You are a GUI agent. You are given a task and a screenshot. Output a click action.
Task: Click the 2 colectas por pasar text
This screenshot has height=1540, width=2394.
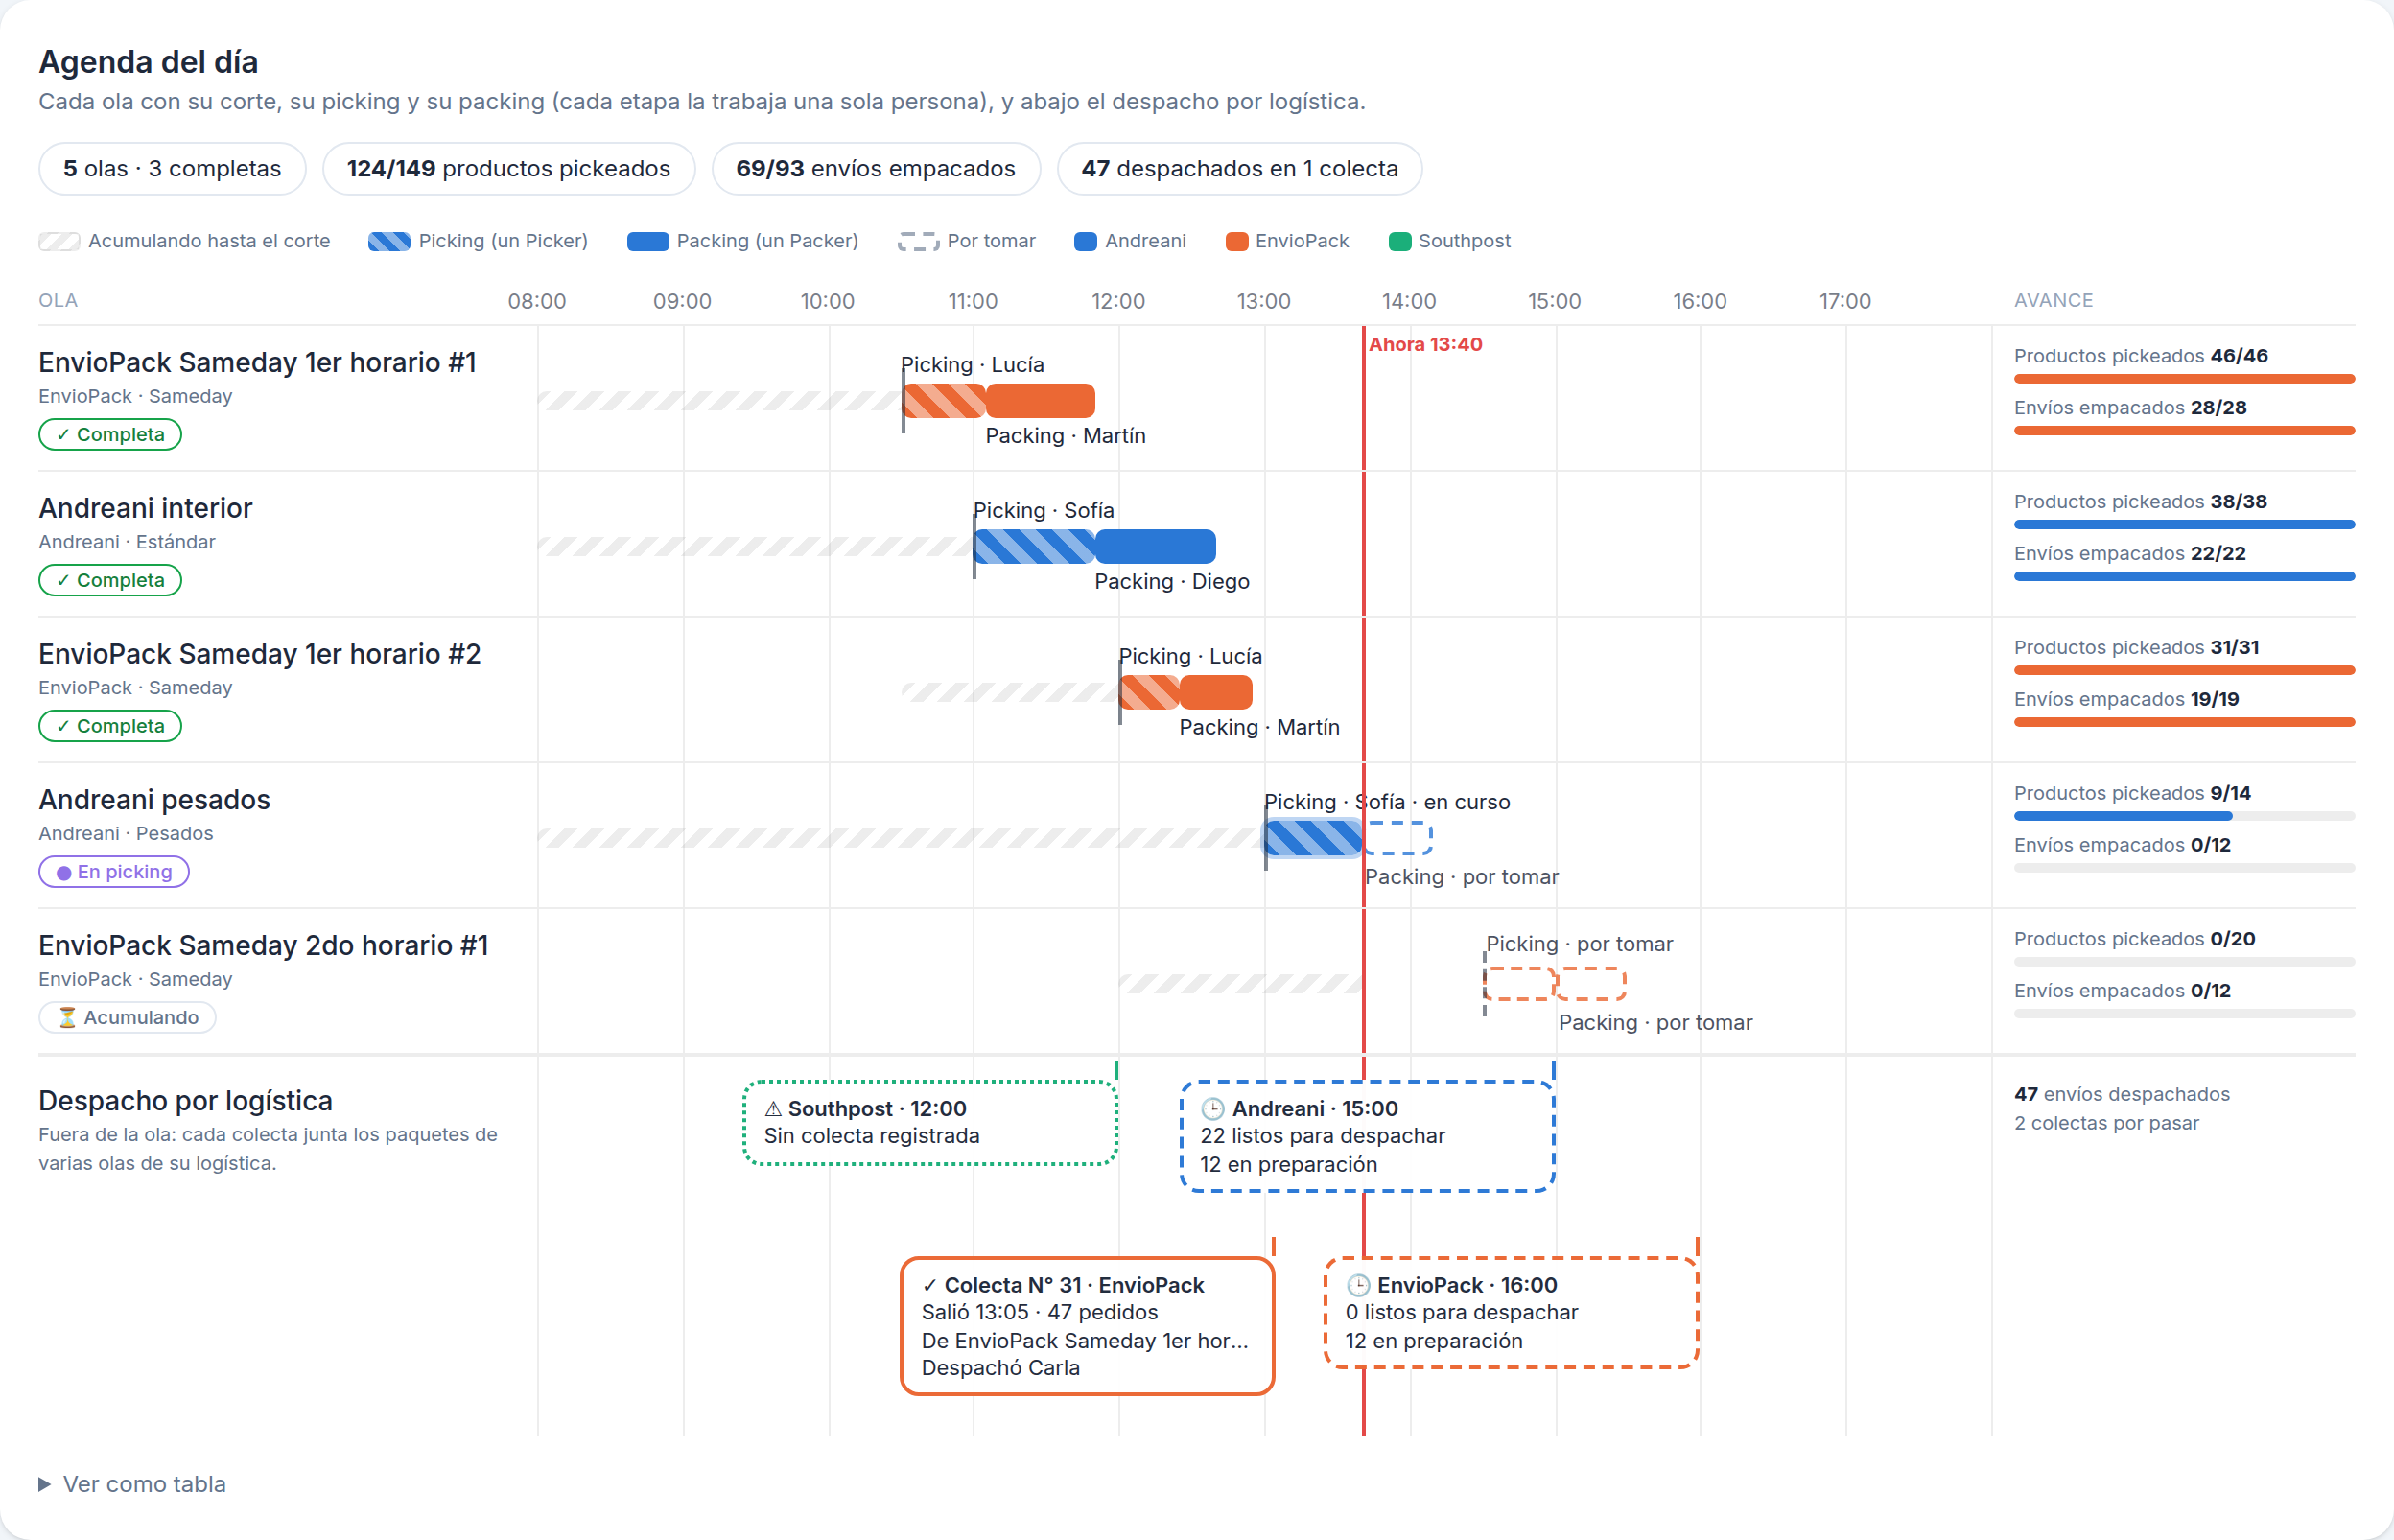[2106, 1123]
